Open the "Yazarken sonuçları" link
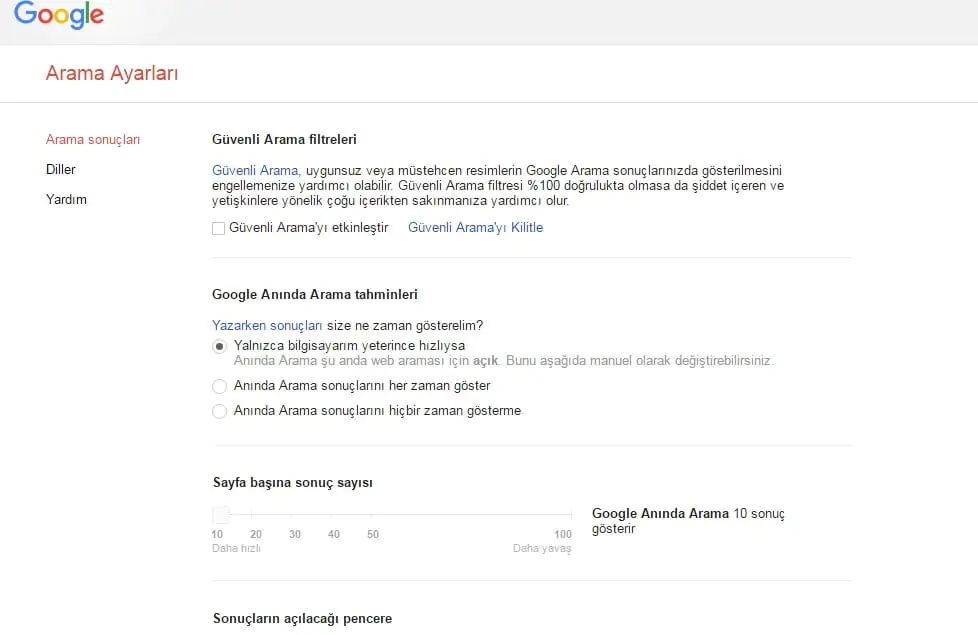This screenshot has width=978, height=635. coord(266,325)
